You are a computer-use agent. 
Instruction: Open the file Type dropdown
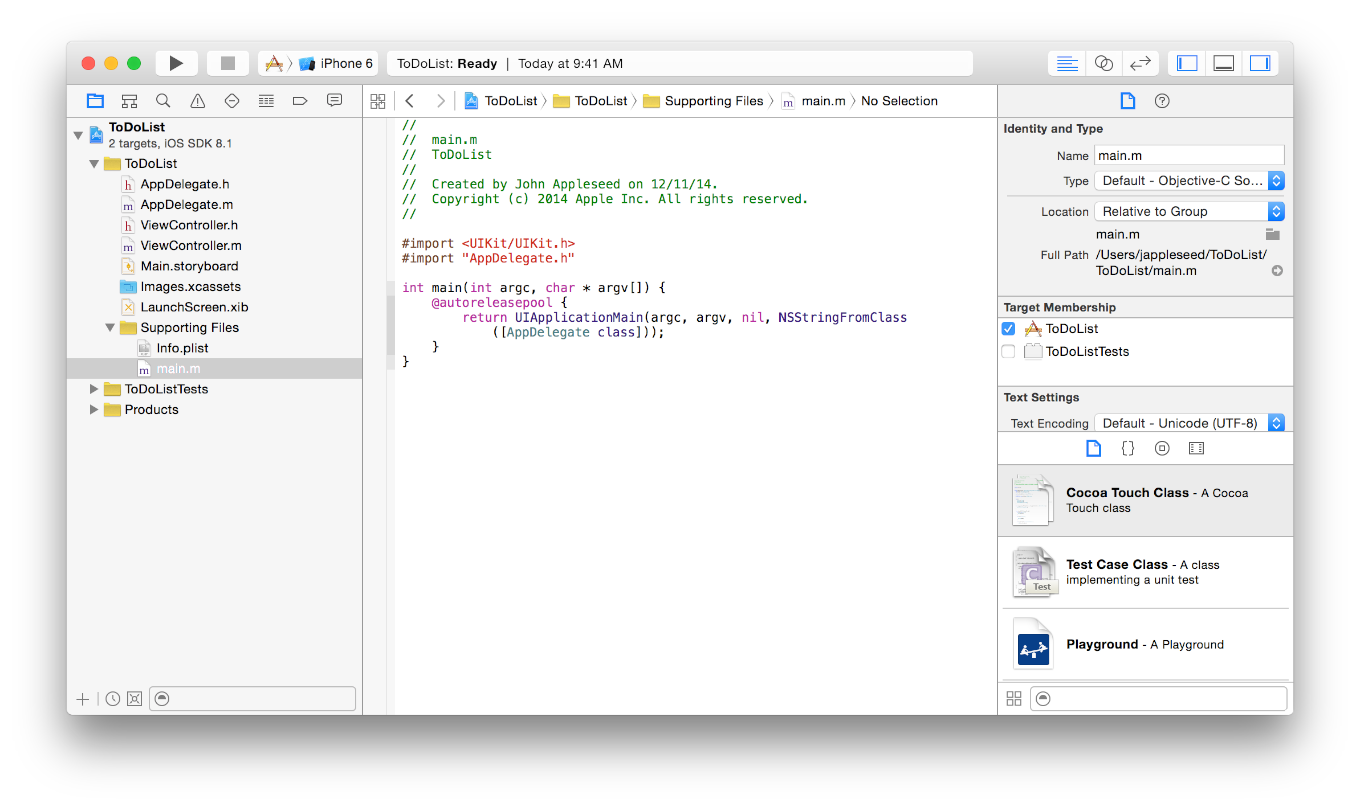(x=1190, y=181)
